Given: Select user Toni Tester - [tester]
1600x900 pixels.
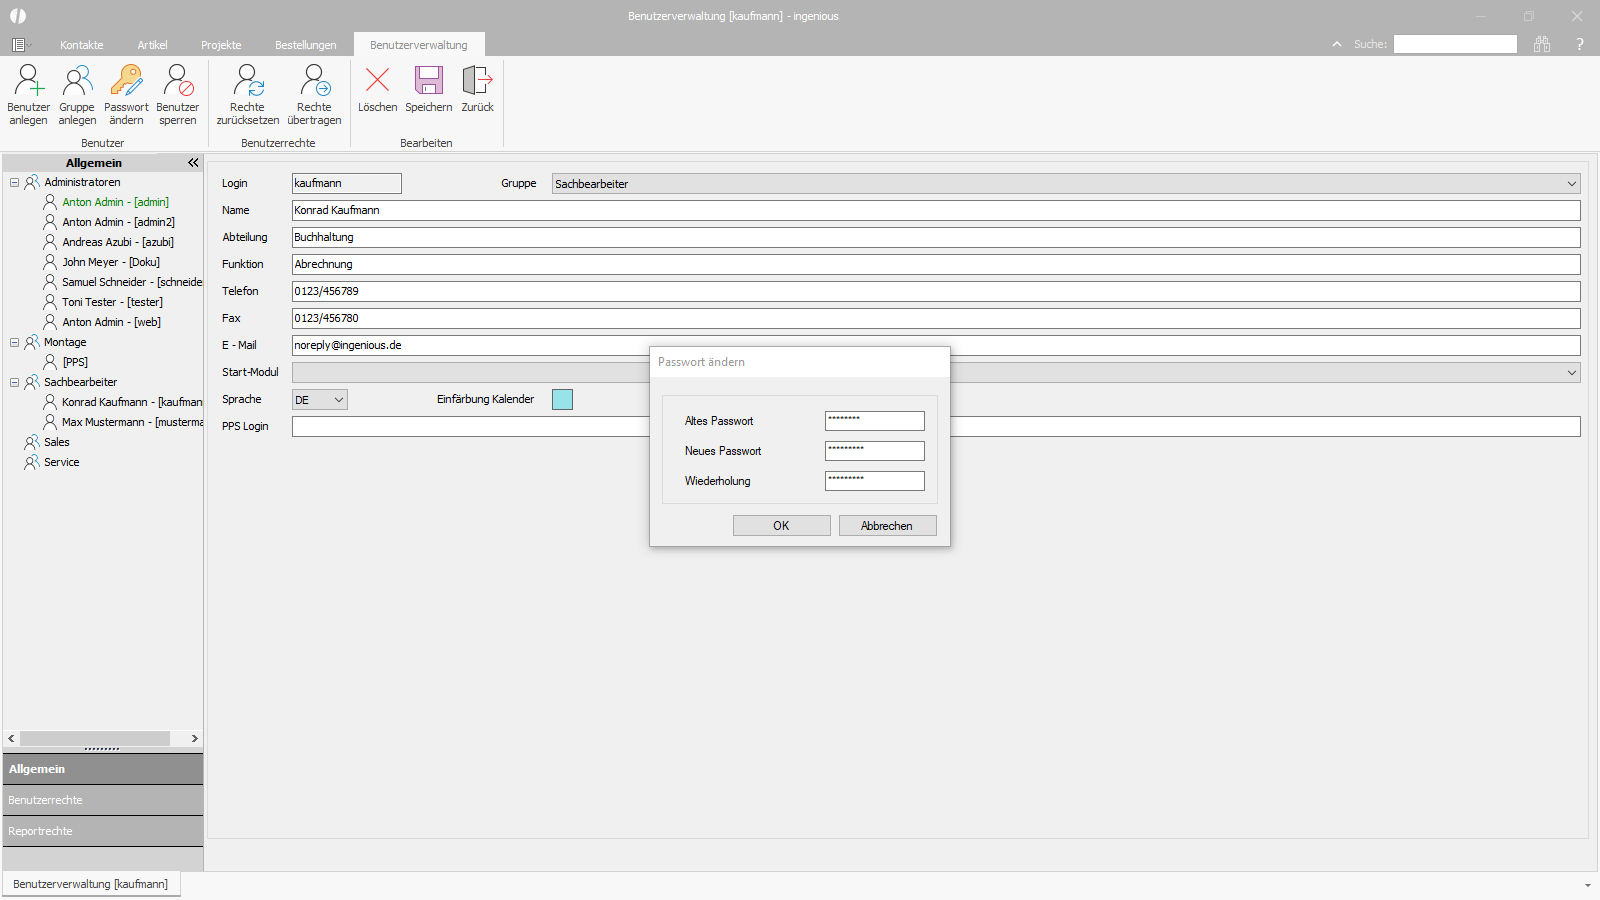Looking at the screenshot, I should point(112,302).
